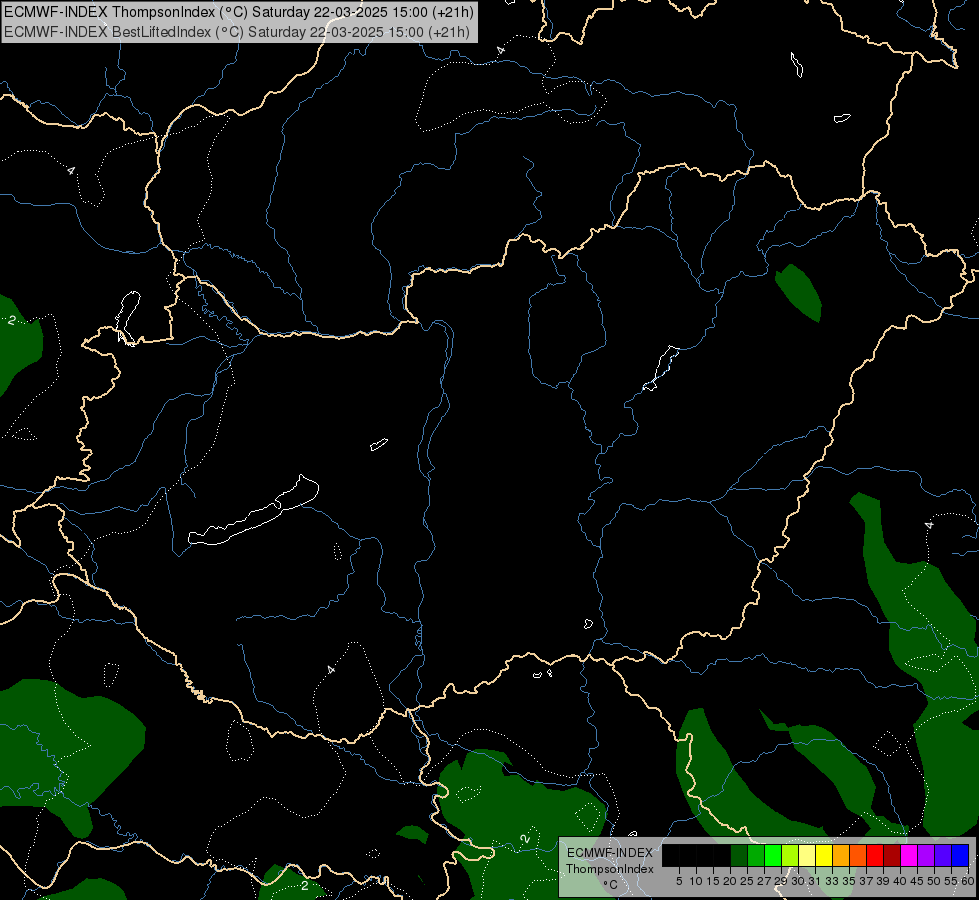Image resolution: width=979 pixels, height=900 pixels.
Task: Click the legend tick value 30
Action: click(x=797, y=881)
